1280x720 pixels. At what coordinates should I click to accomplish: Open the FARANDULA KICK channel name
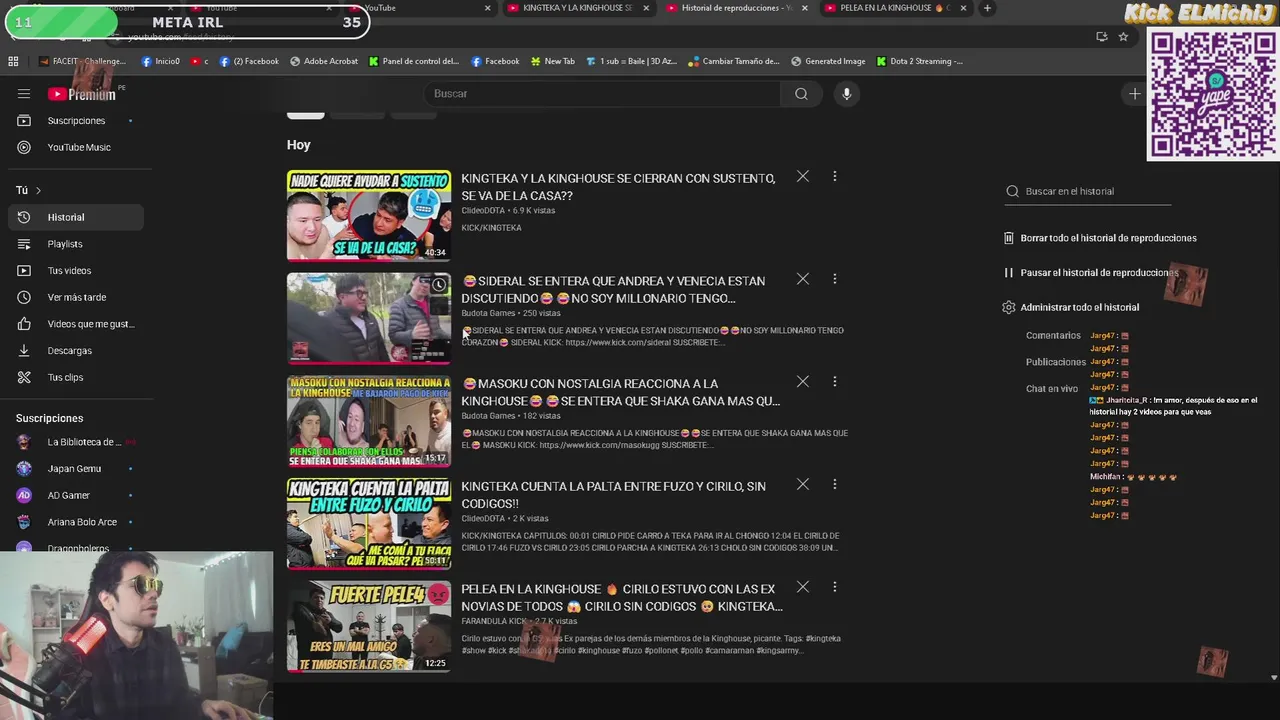494,621
